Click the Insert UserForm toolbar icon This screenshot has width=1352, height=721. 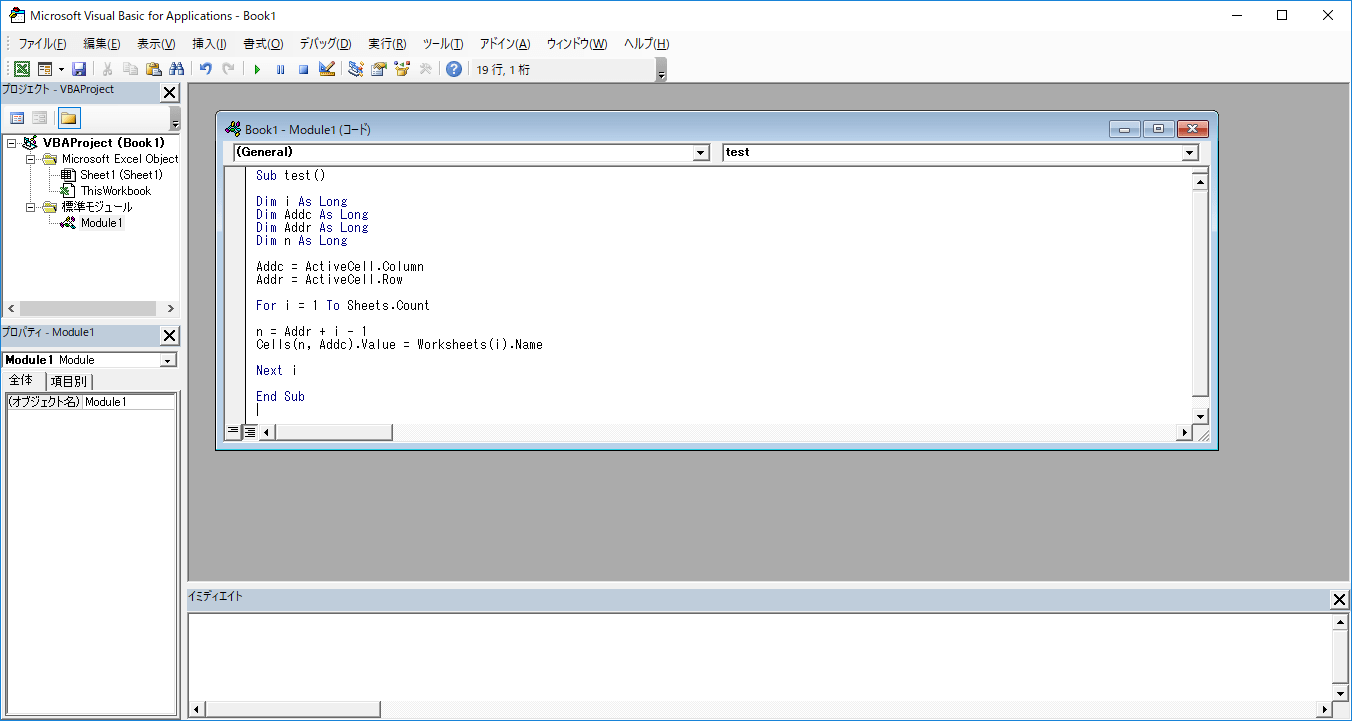pos(45,69)
